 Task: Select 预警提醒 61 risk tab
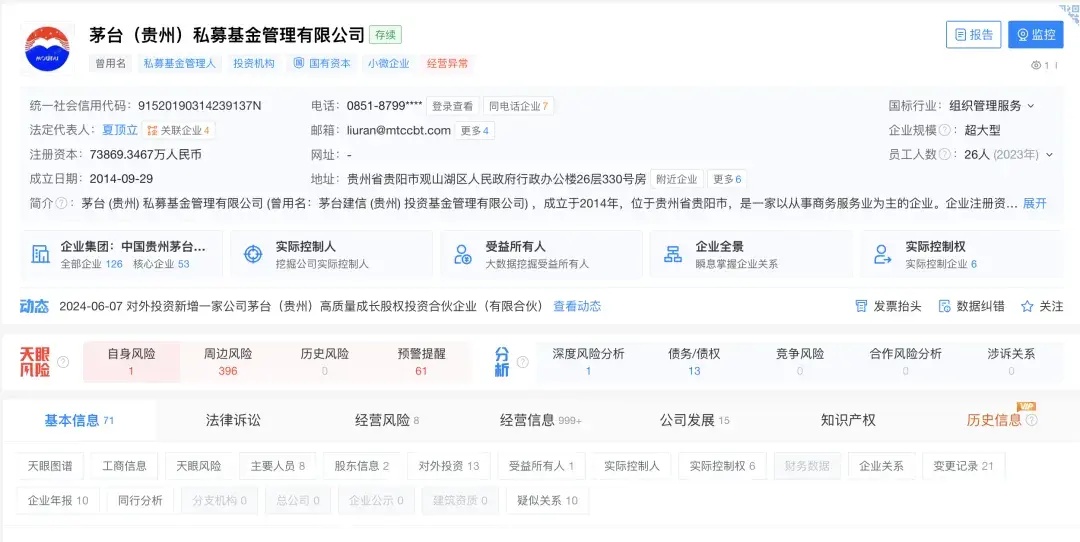[422, 362]
